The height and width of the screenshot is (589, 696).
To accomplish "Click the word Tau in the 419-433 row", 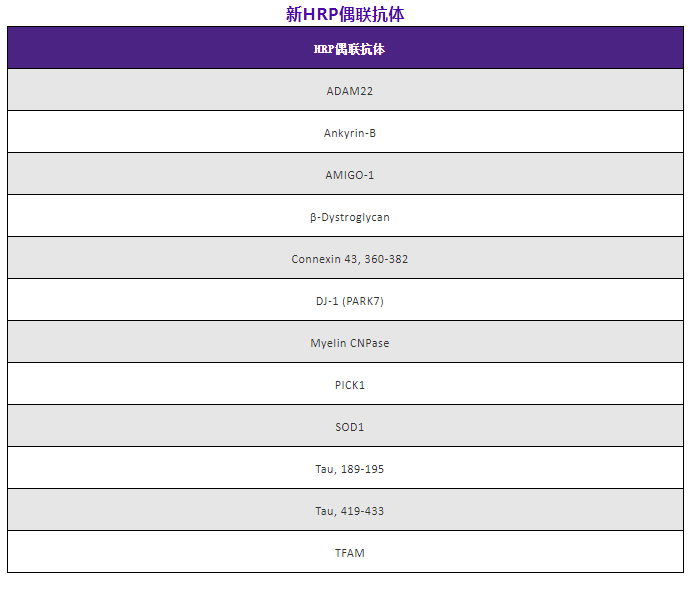I will tap(324, 511).
